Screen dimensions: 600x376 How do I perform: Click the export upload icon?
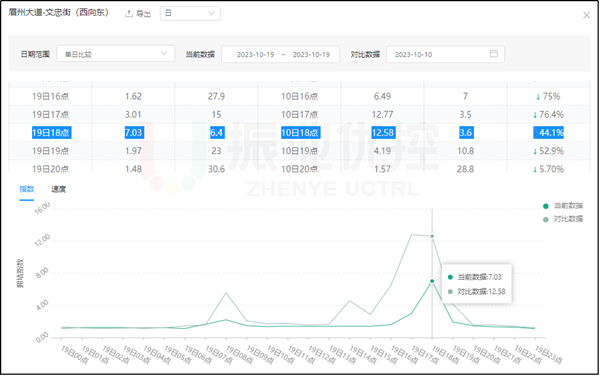pyautogui.click(x=129, y=13)
